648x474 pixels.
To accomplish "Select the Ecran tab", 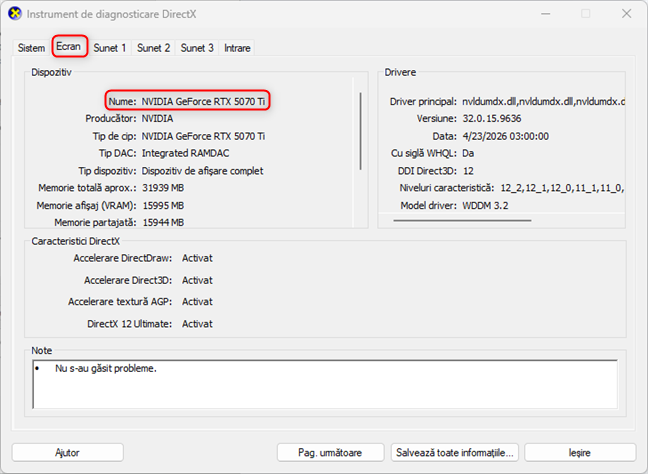I will 69,46.
